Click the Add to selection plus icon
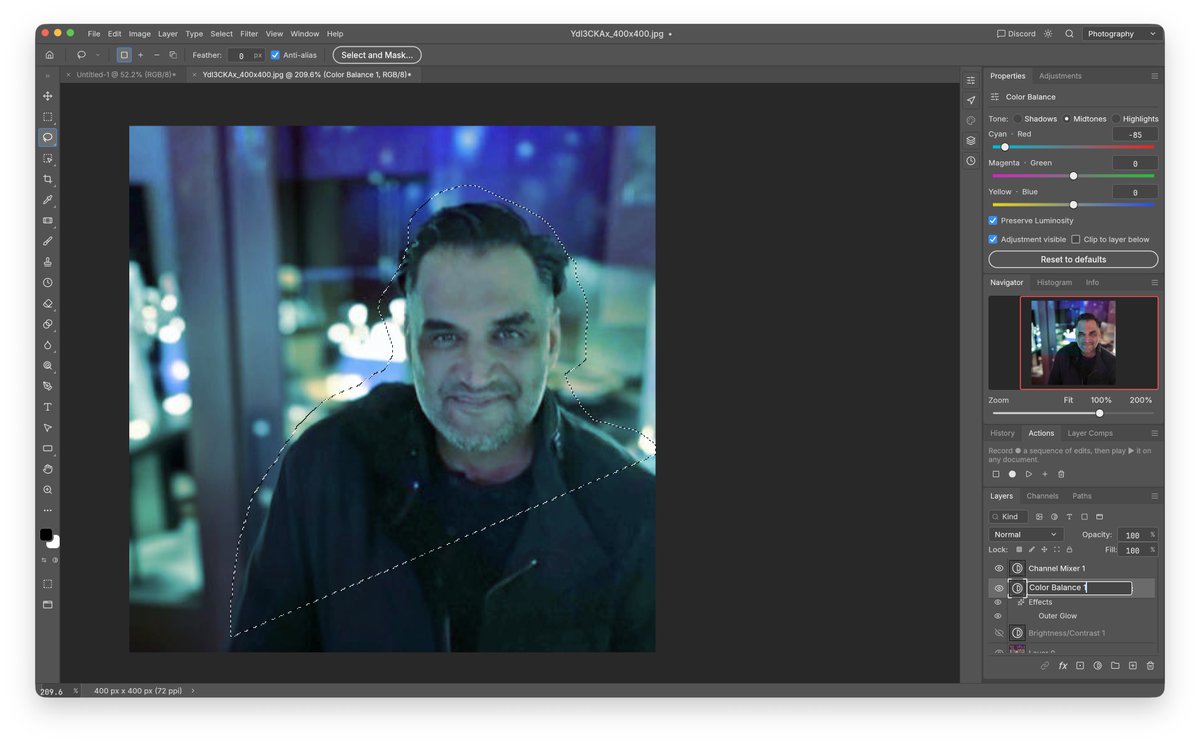The image size is (1200, 744). [x=140, y=55]
